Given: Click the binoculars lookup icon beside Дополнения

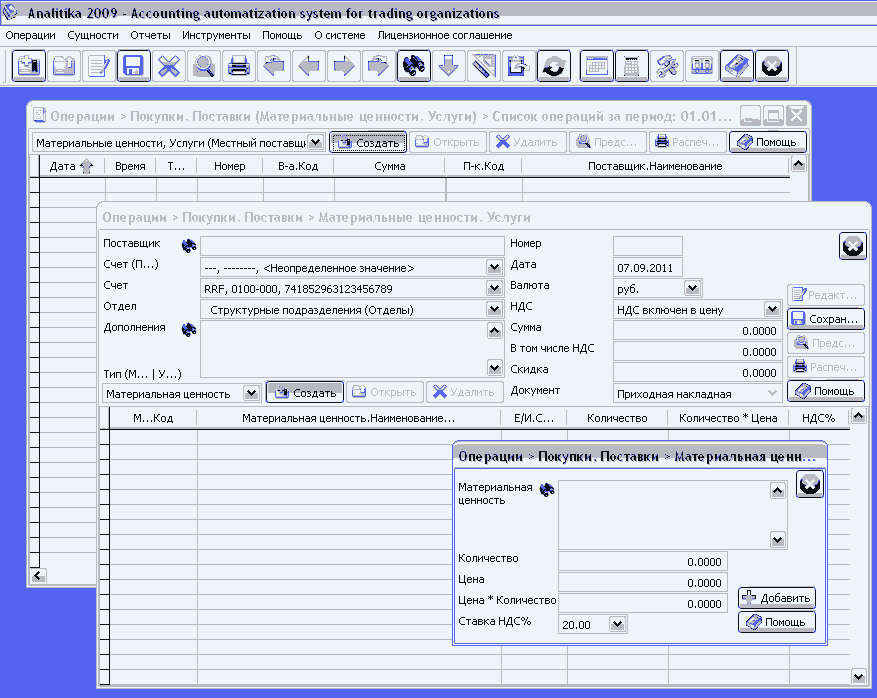Looking at the screenshot, I should click(189, 329).
